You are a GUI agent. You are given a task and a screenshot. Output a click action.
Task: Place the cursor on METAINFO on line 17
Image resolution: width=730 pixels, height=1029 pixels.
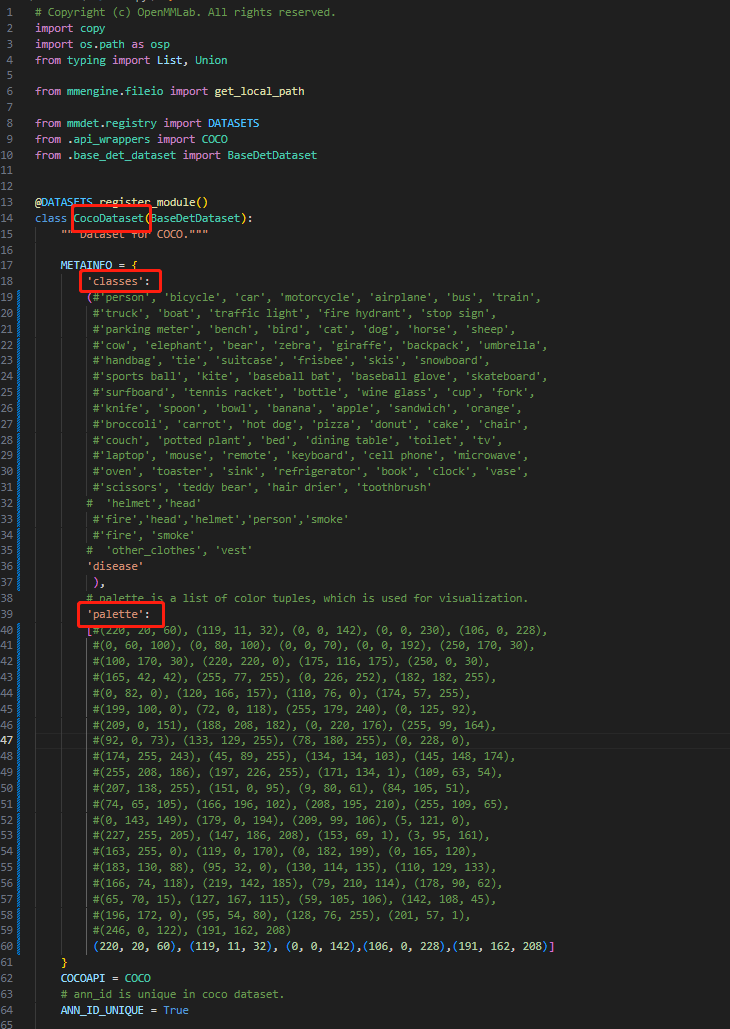[87, 265]
